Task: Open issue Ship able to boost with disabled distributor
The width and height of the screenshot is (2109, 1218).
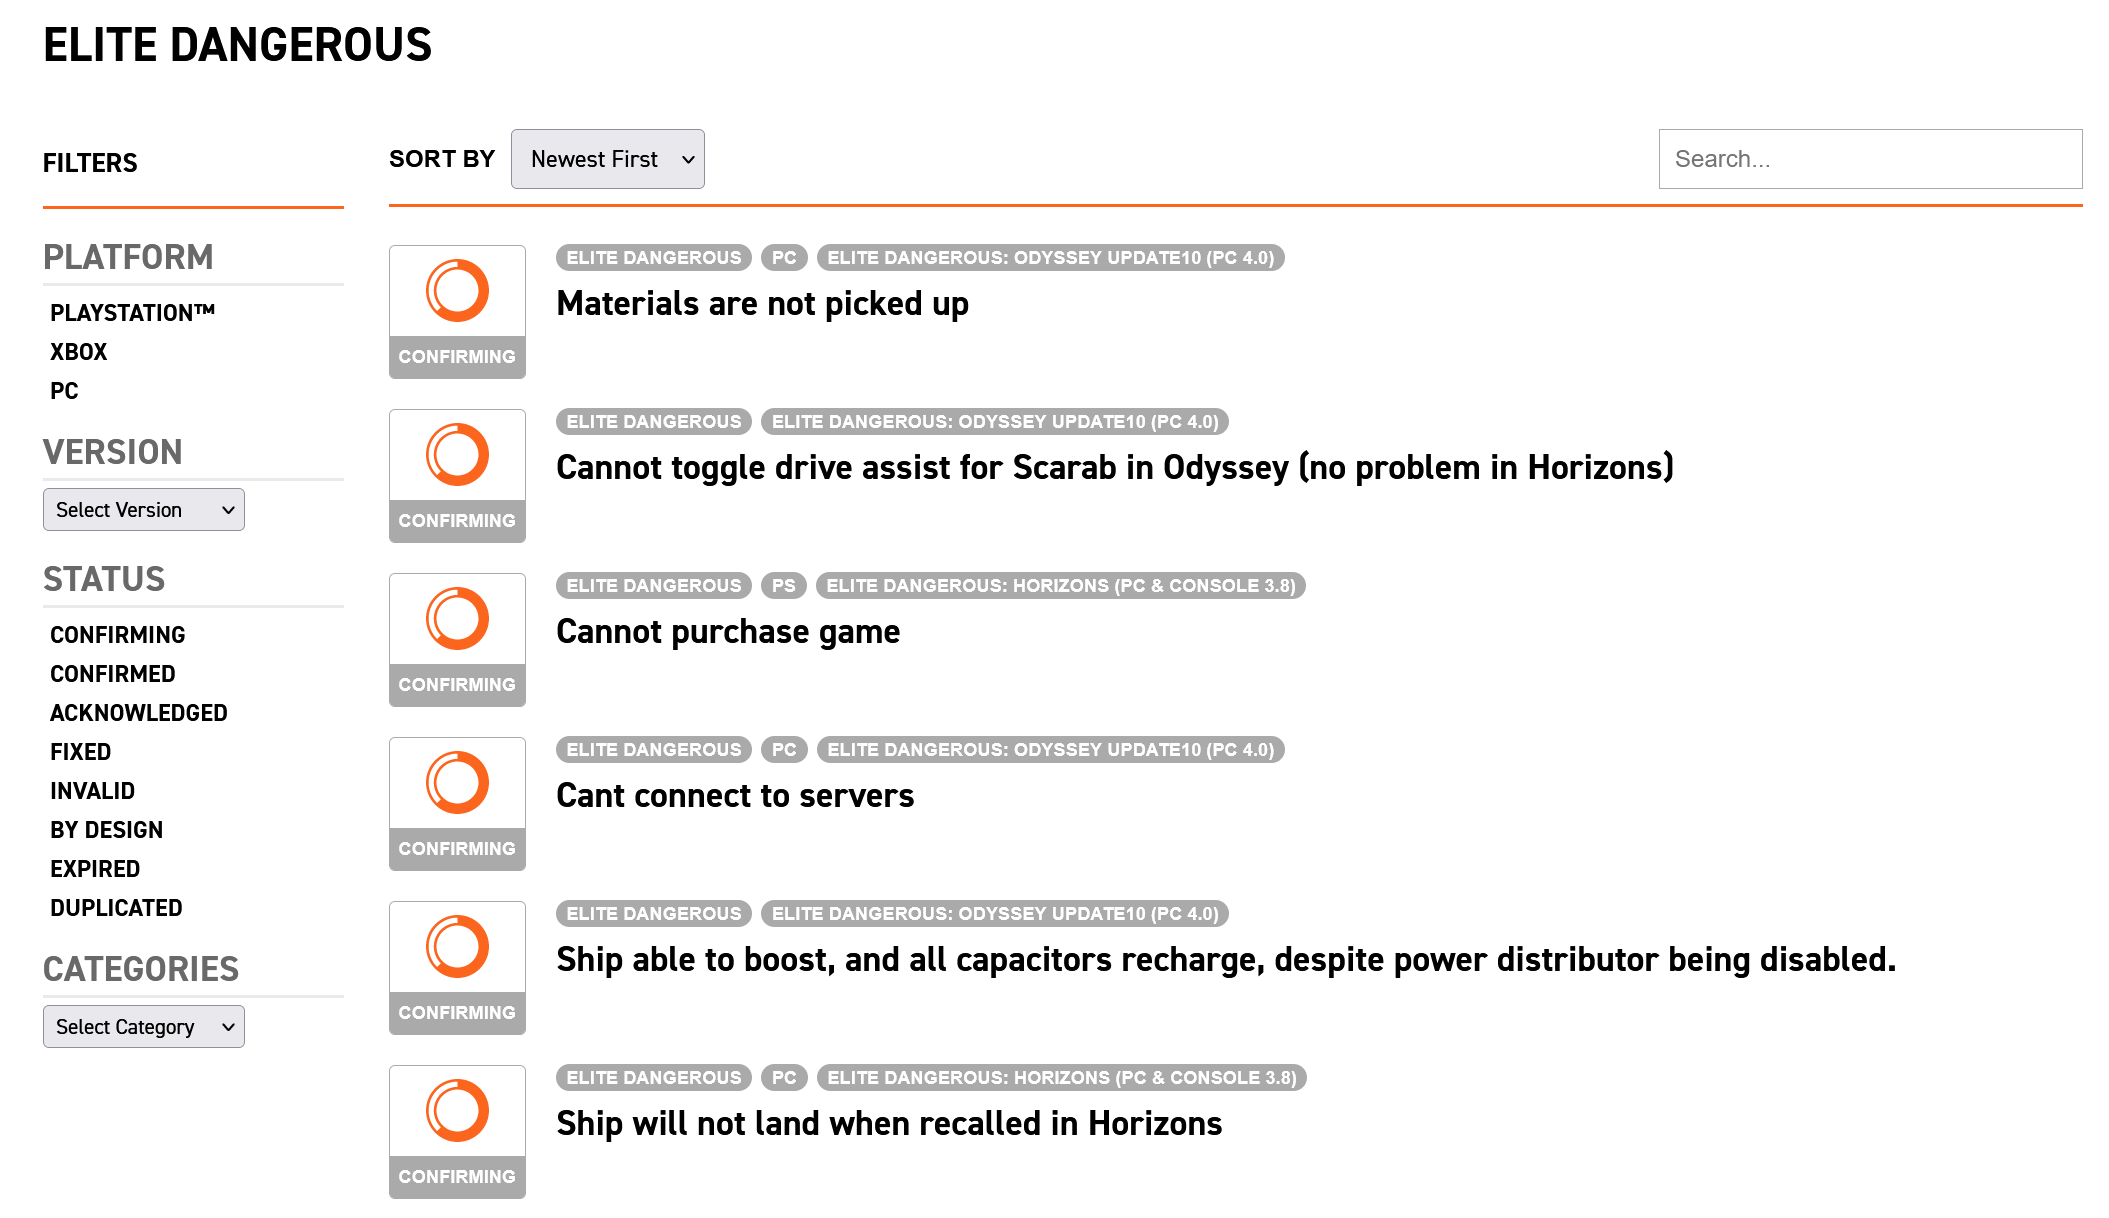Action: (1226, 960)
